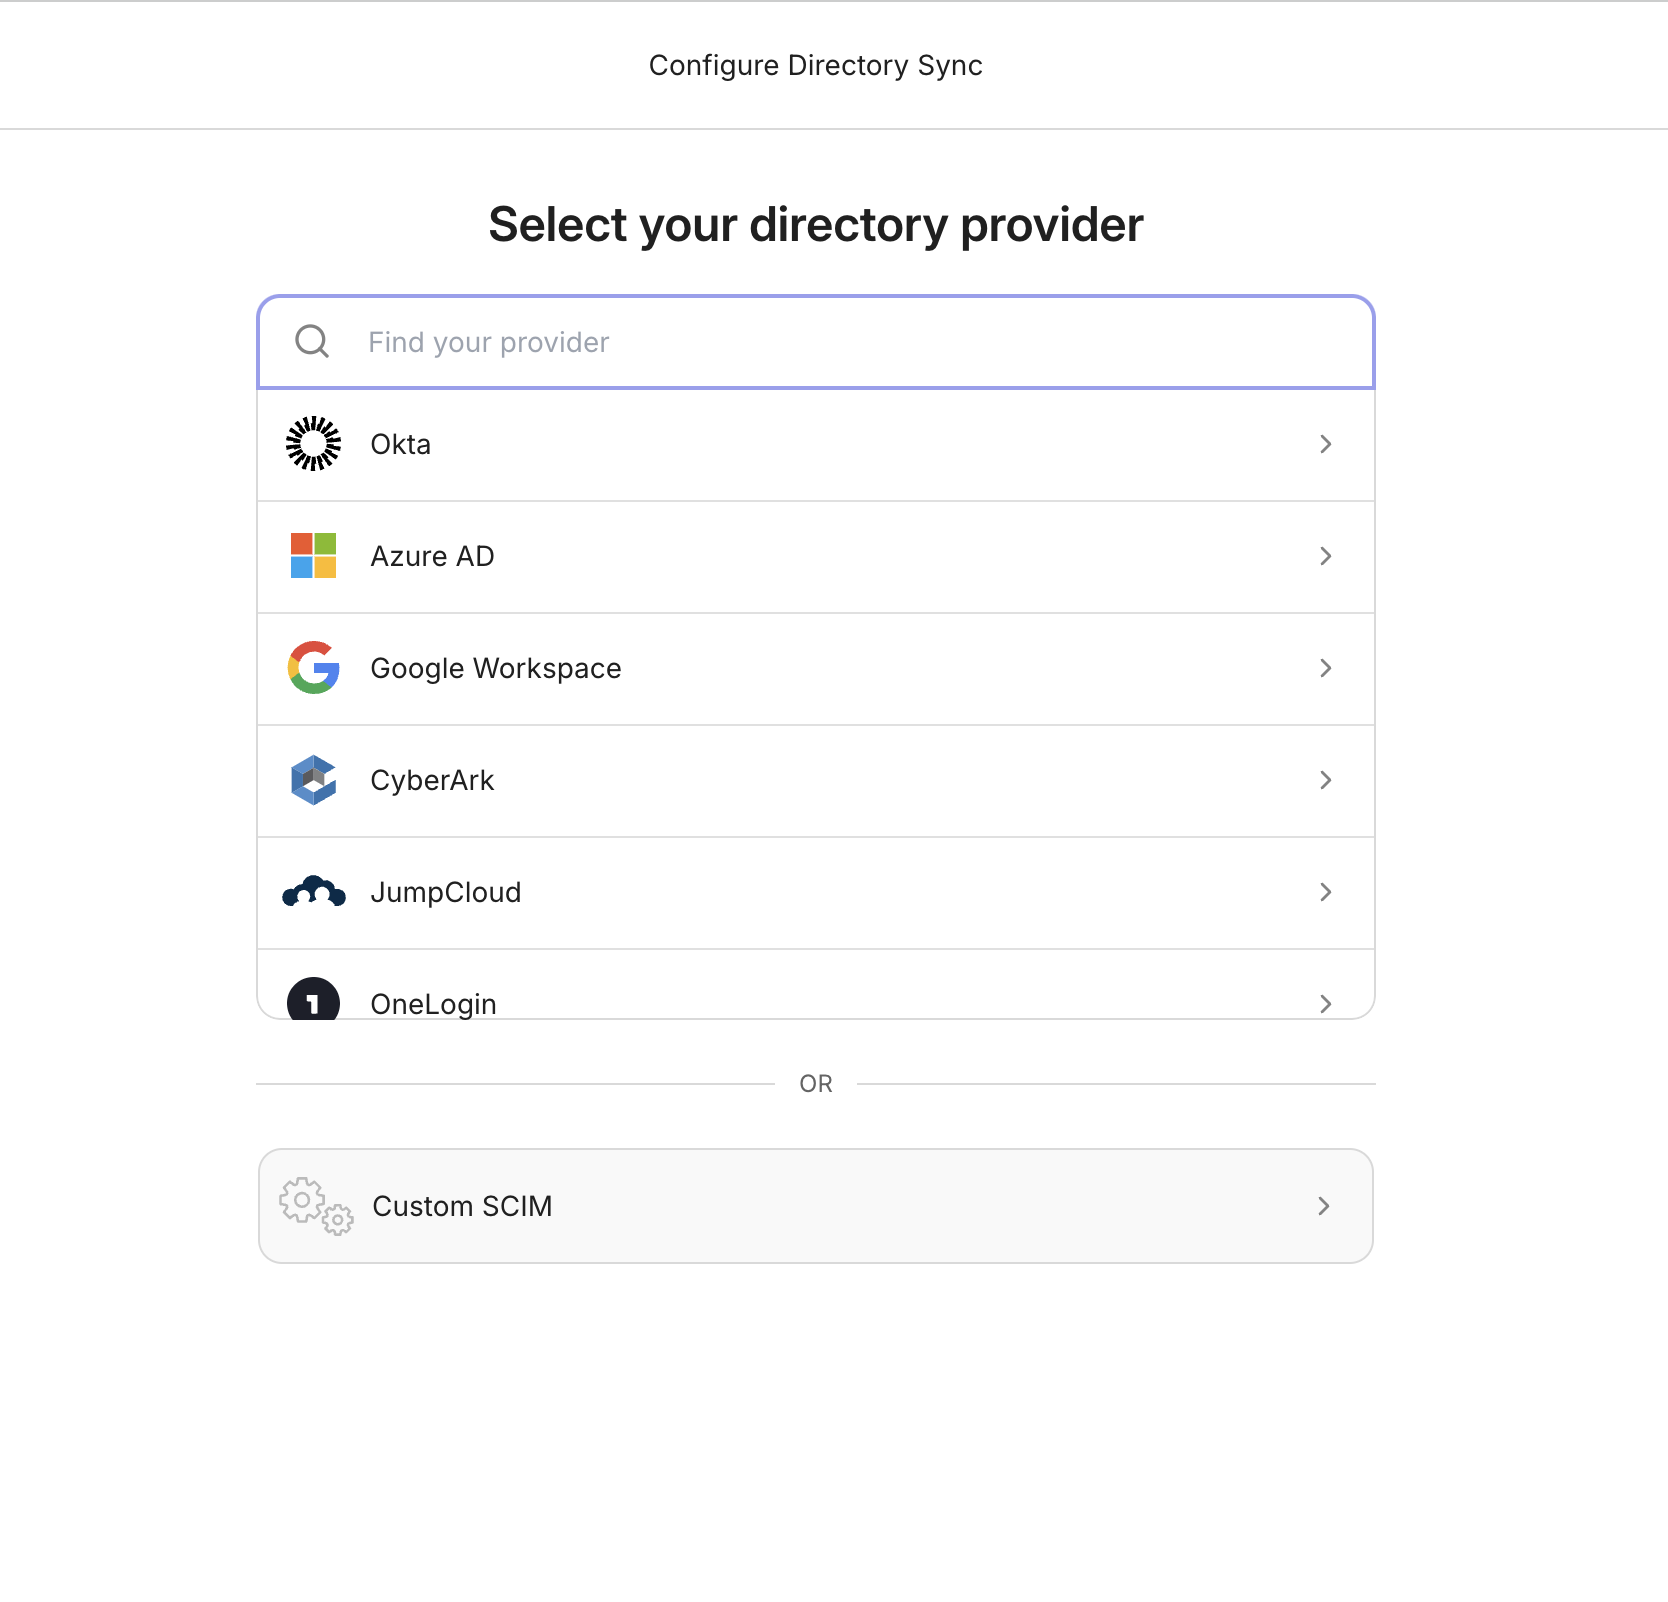
Task: Click the Okta provider logo icon
Action: 312,444
